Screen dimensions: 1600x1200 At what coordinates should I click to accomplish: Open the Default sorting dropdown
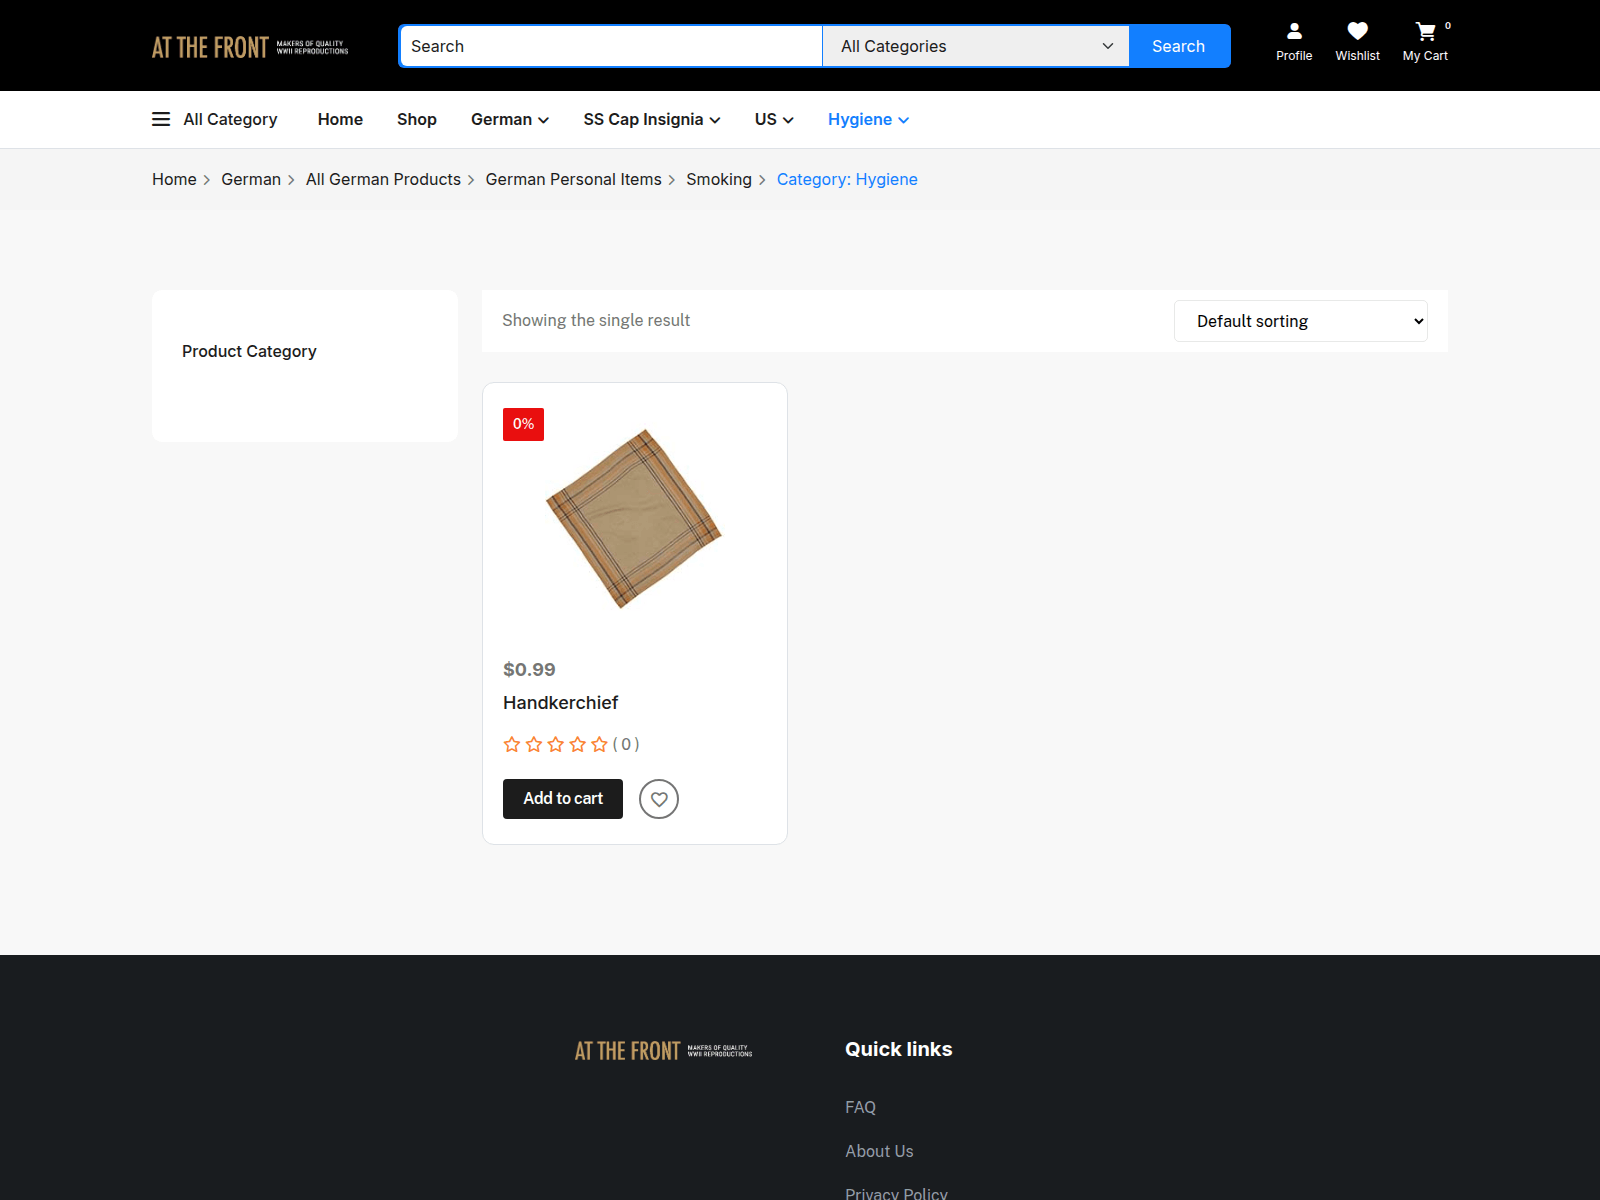[1301, 321]
